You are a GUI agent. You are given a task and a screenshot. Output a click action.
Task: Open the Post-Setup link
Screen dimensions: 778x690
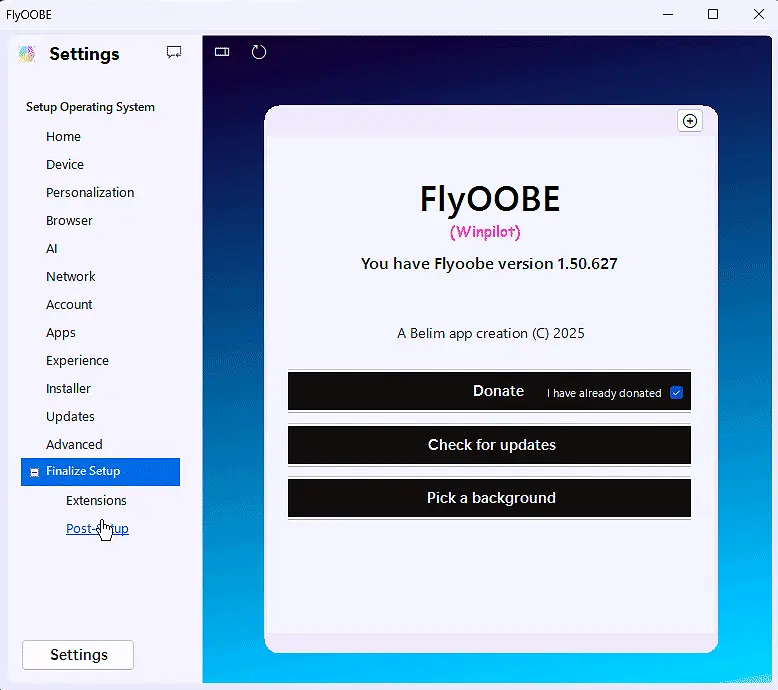(97, 529)
